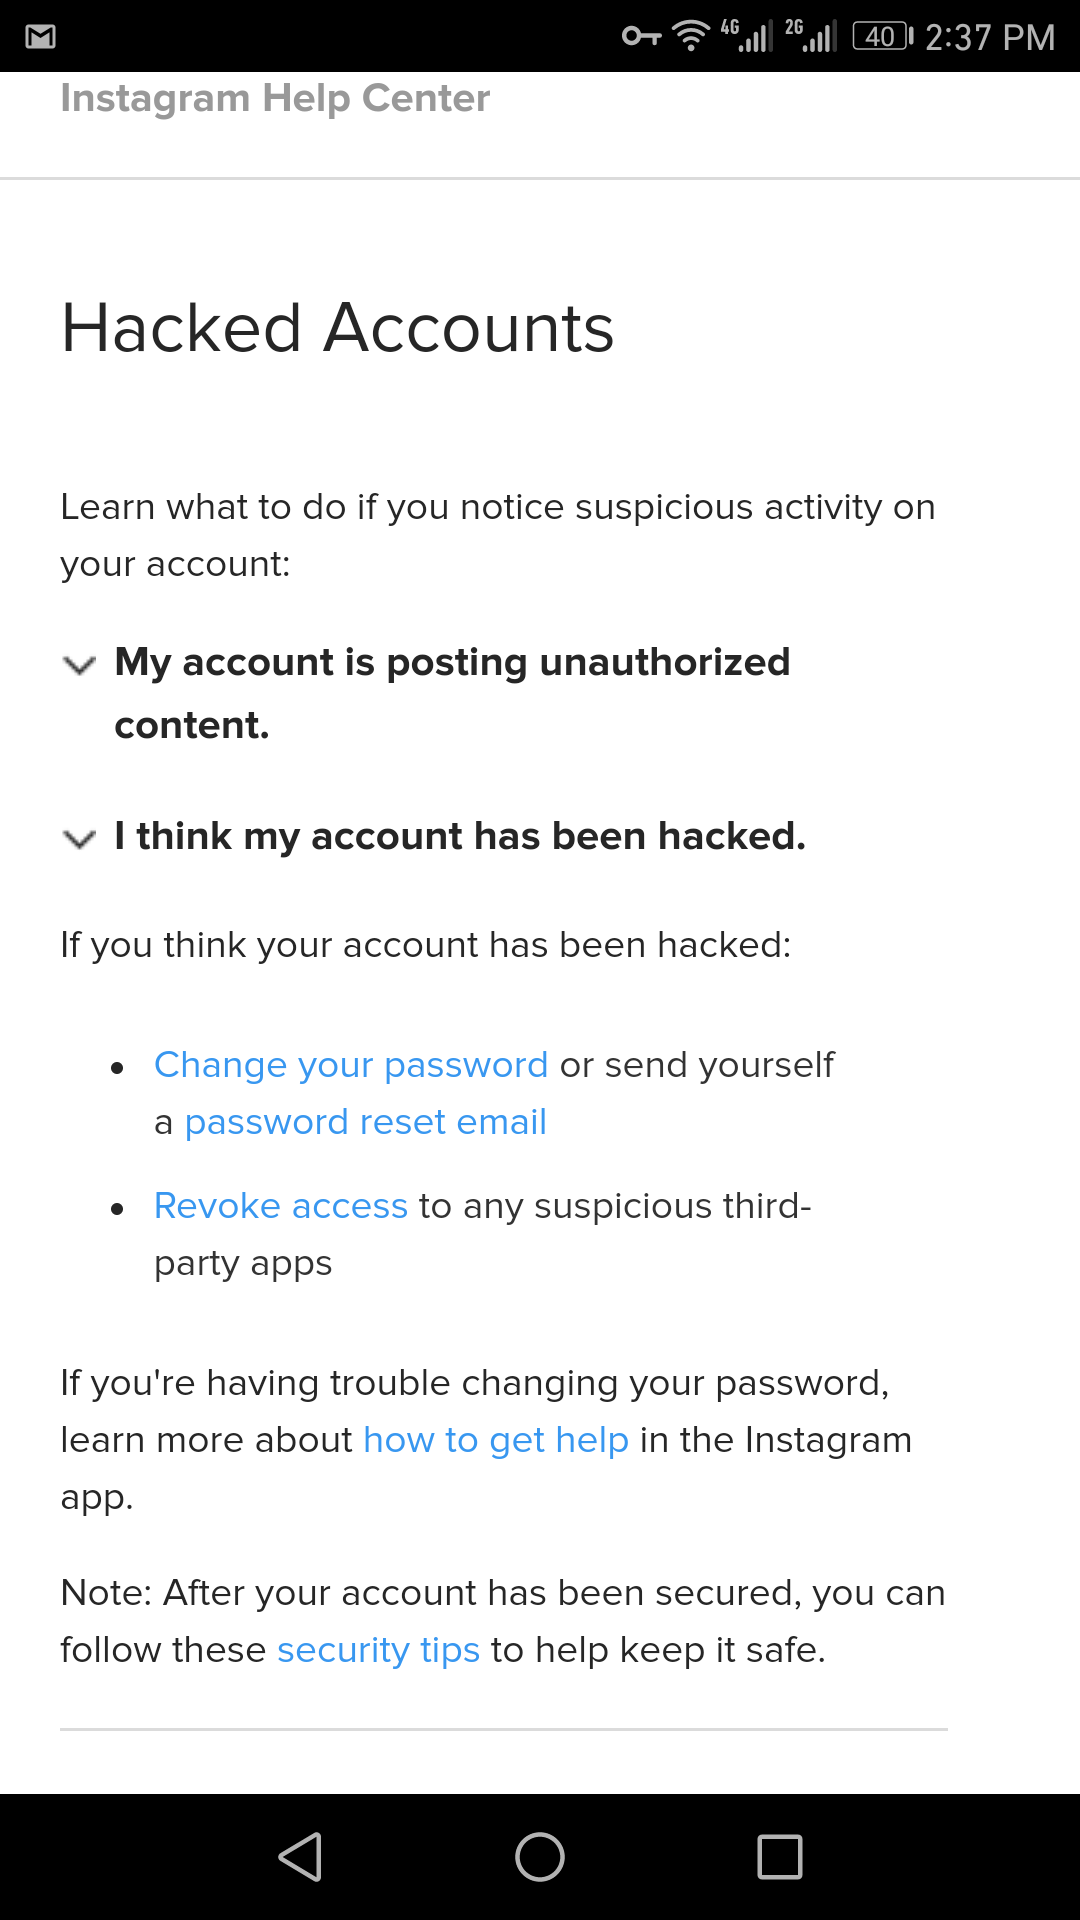Open the Instagram Help Center header

(x=275, y=98)
